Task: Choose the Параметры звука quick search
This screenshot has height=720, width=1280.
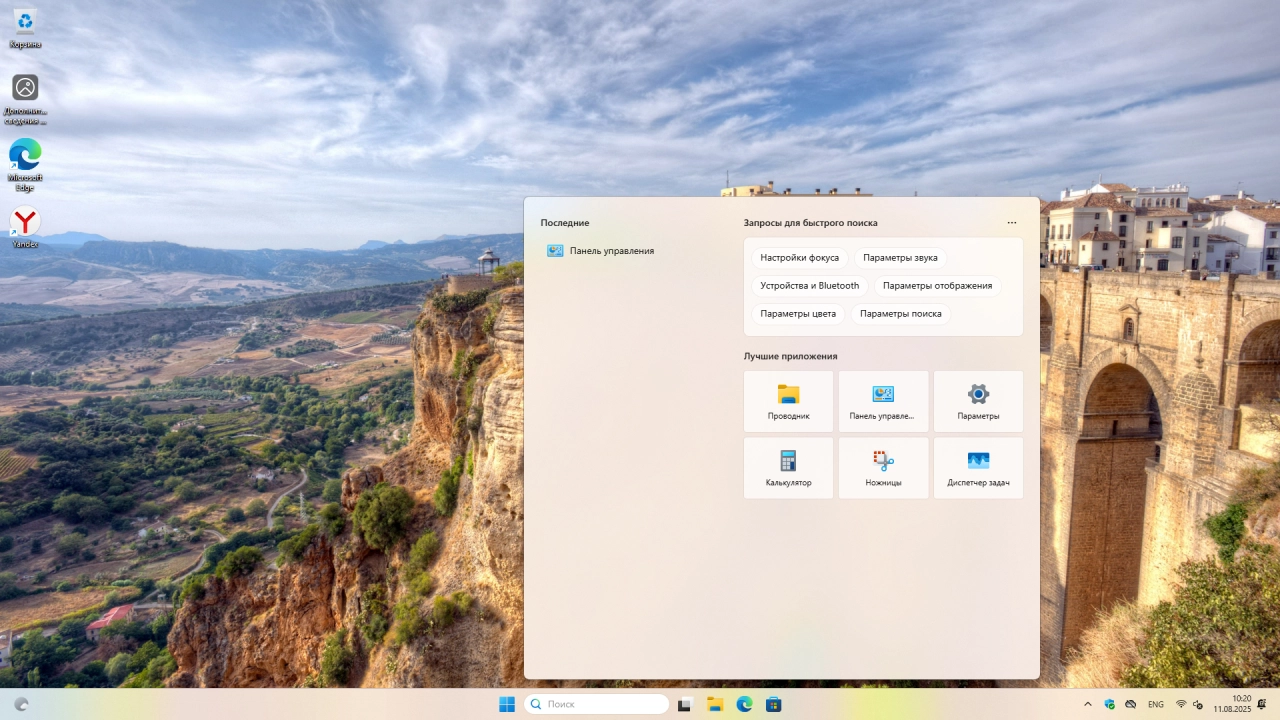Action: [900, 258]
